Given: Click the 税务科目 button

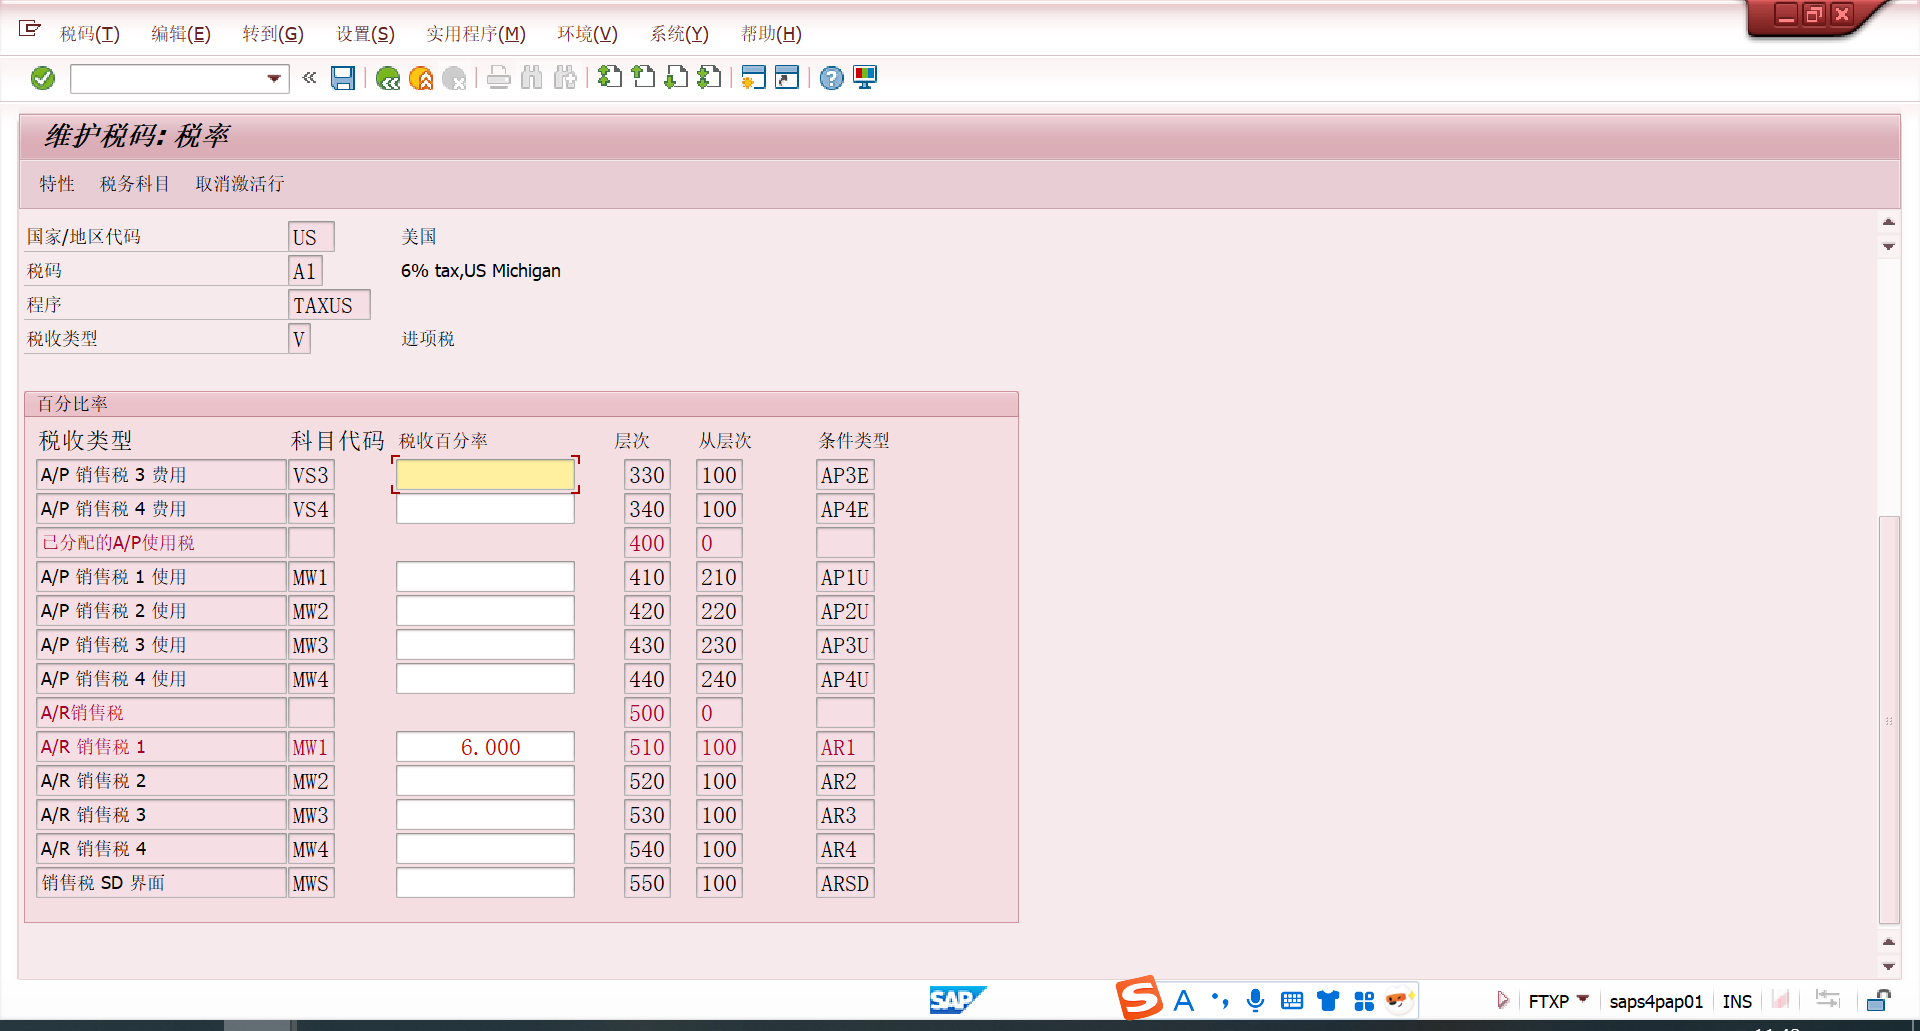Looking at the screenshot, I should tap(135, 184).
